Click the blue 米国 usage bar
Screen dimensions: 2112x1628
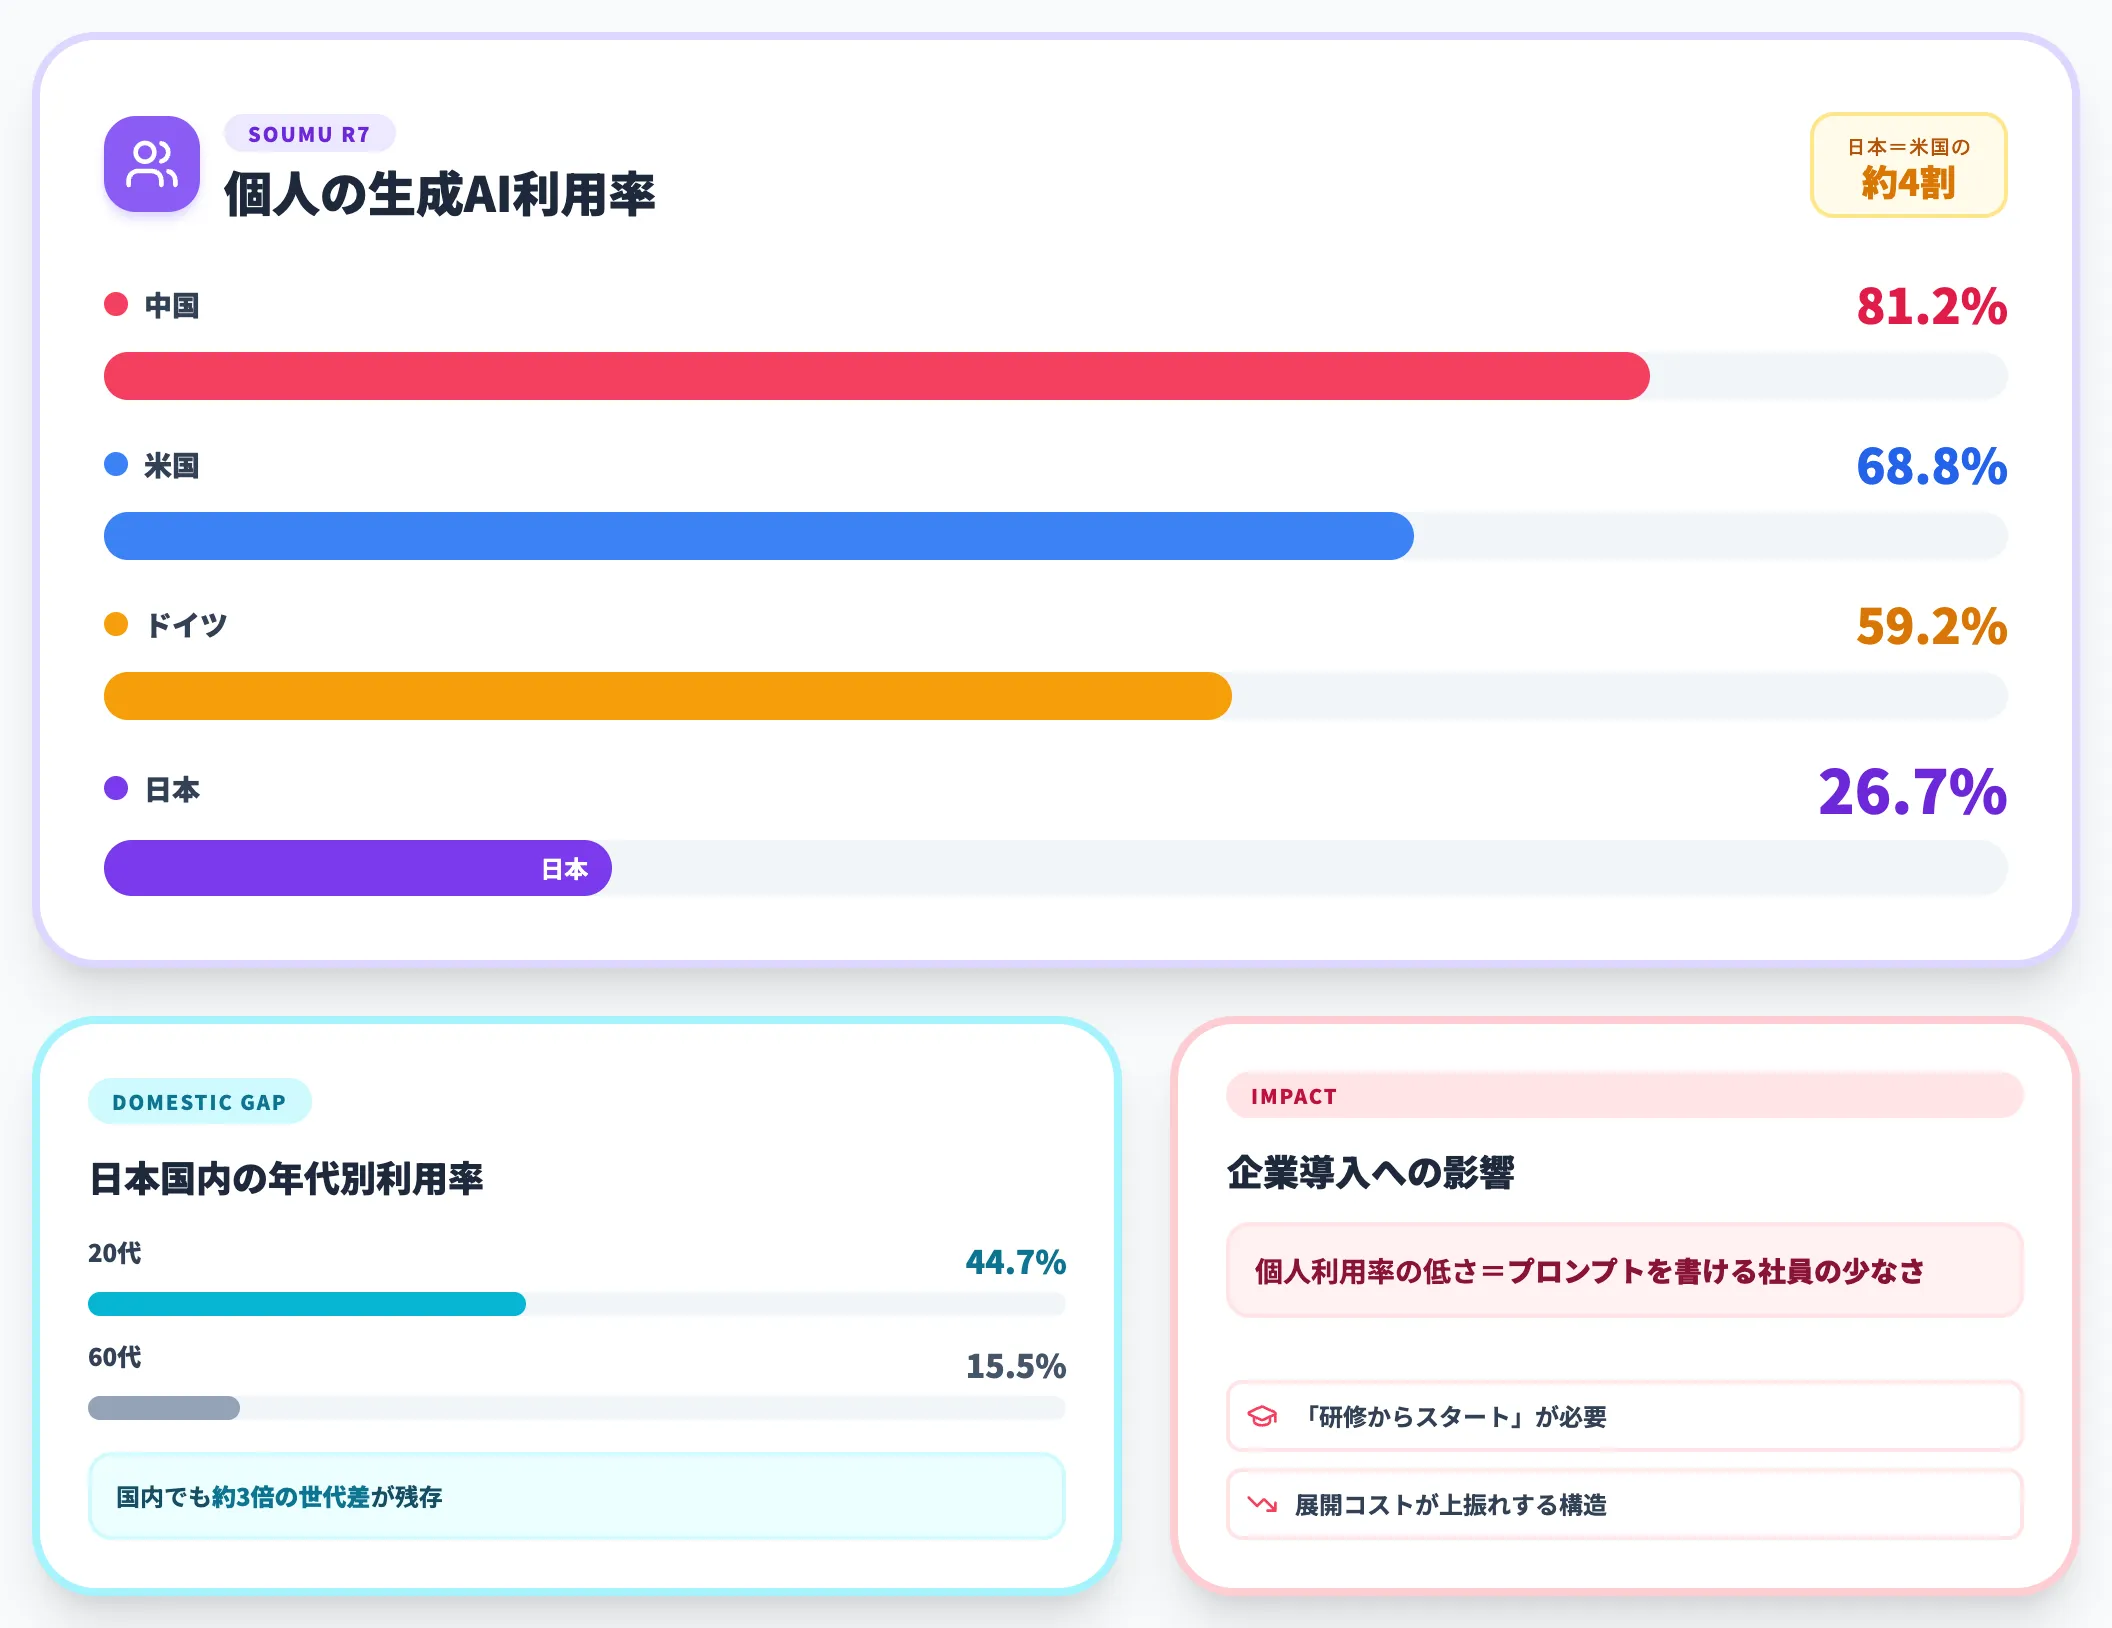[x=759, y=536]
